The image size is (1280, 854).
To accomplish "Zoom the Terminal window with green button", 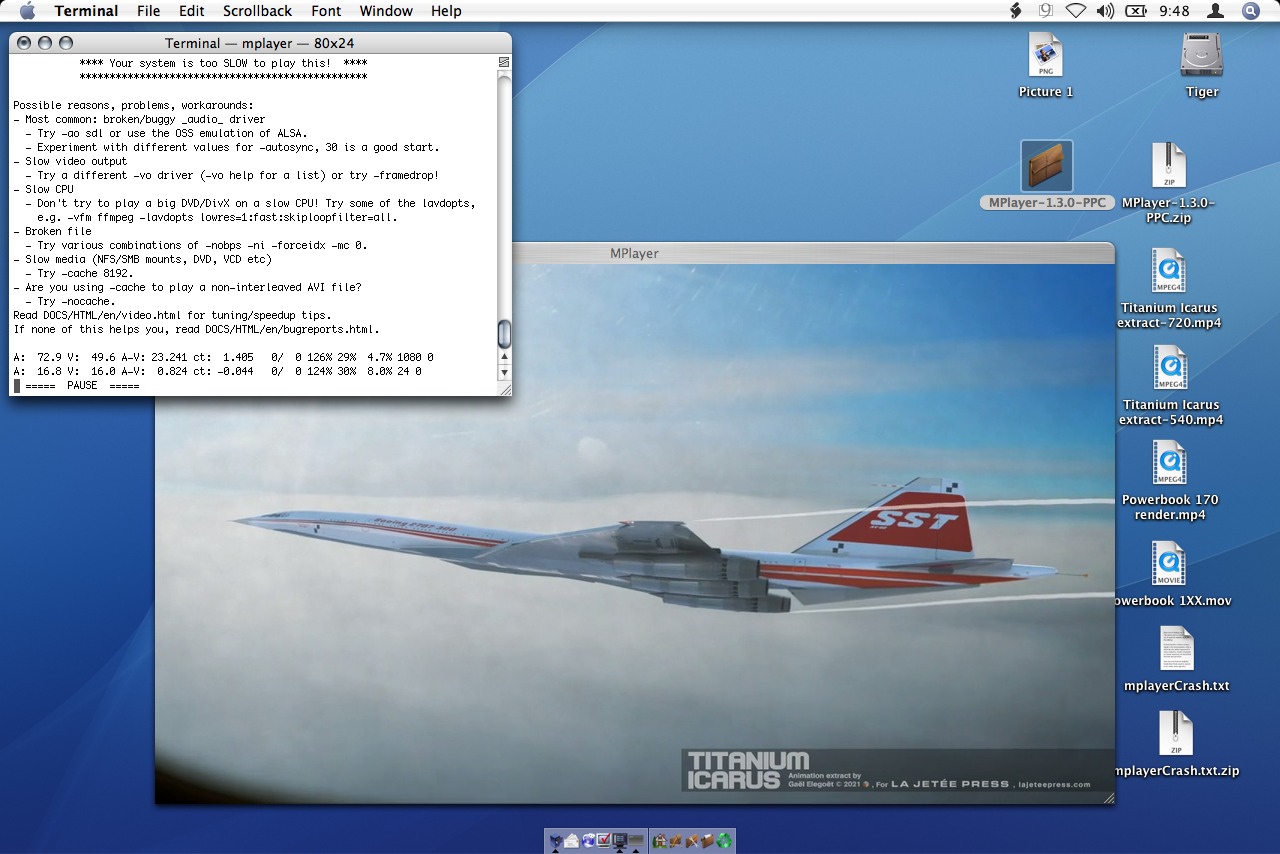I will pos(66,43).
